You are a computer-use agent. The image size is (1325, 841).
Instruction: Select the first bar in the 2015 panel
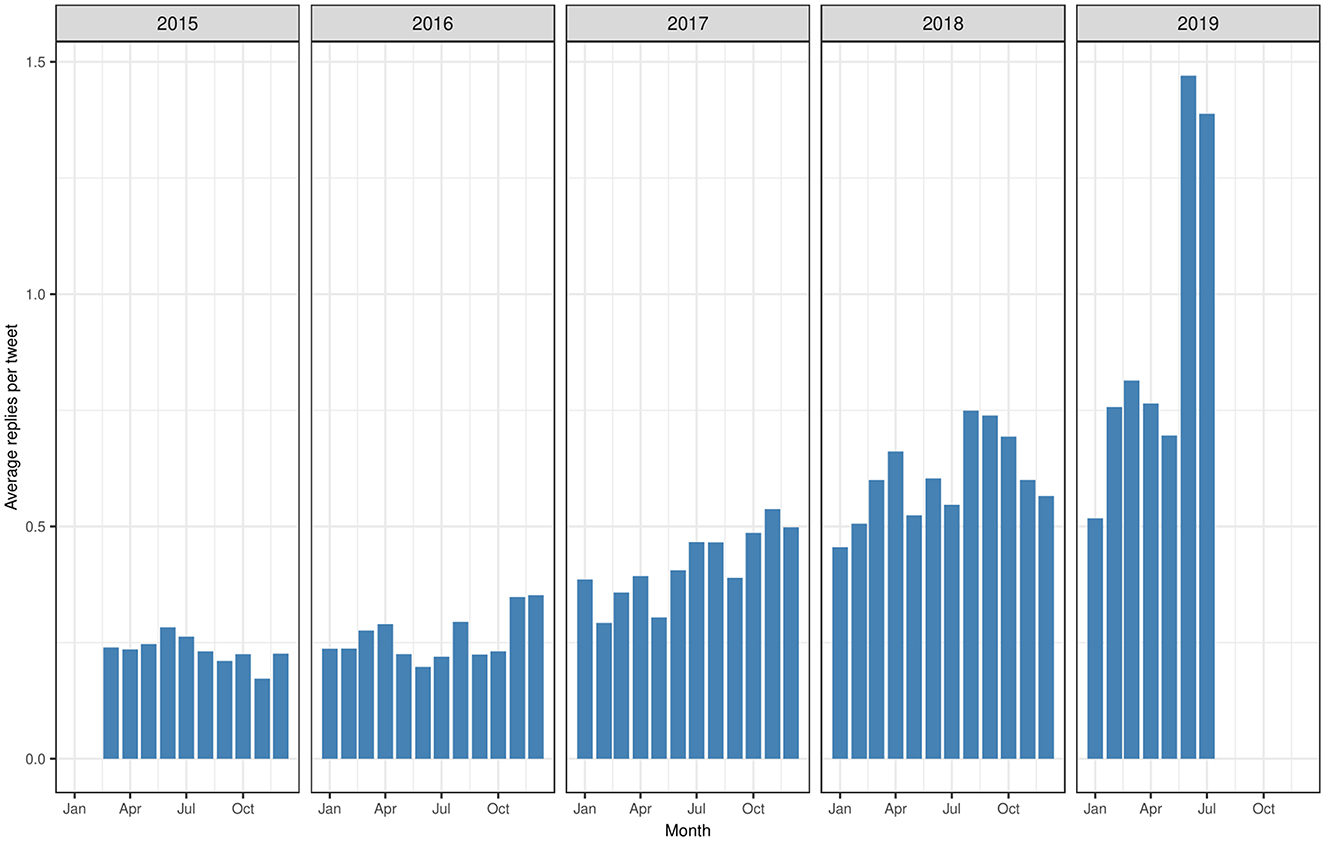[x=111, y=703]
